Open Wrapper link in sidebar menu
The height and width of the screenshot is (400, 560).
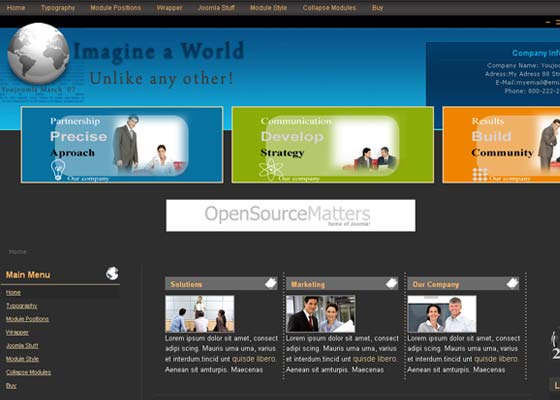[17, 332]
